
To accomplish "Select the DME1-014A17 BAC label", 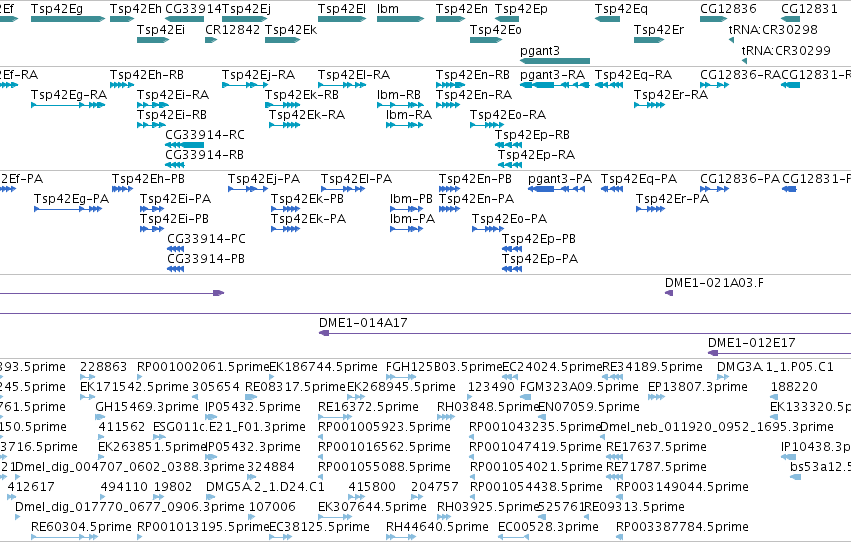I will pos(363,323).
